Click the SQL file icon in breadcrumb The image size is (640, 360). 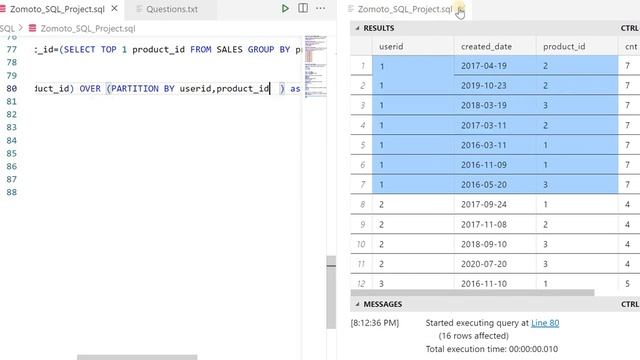(32, 28)
